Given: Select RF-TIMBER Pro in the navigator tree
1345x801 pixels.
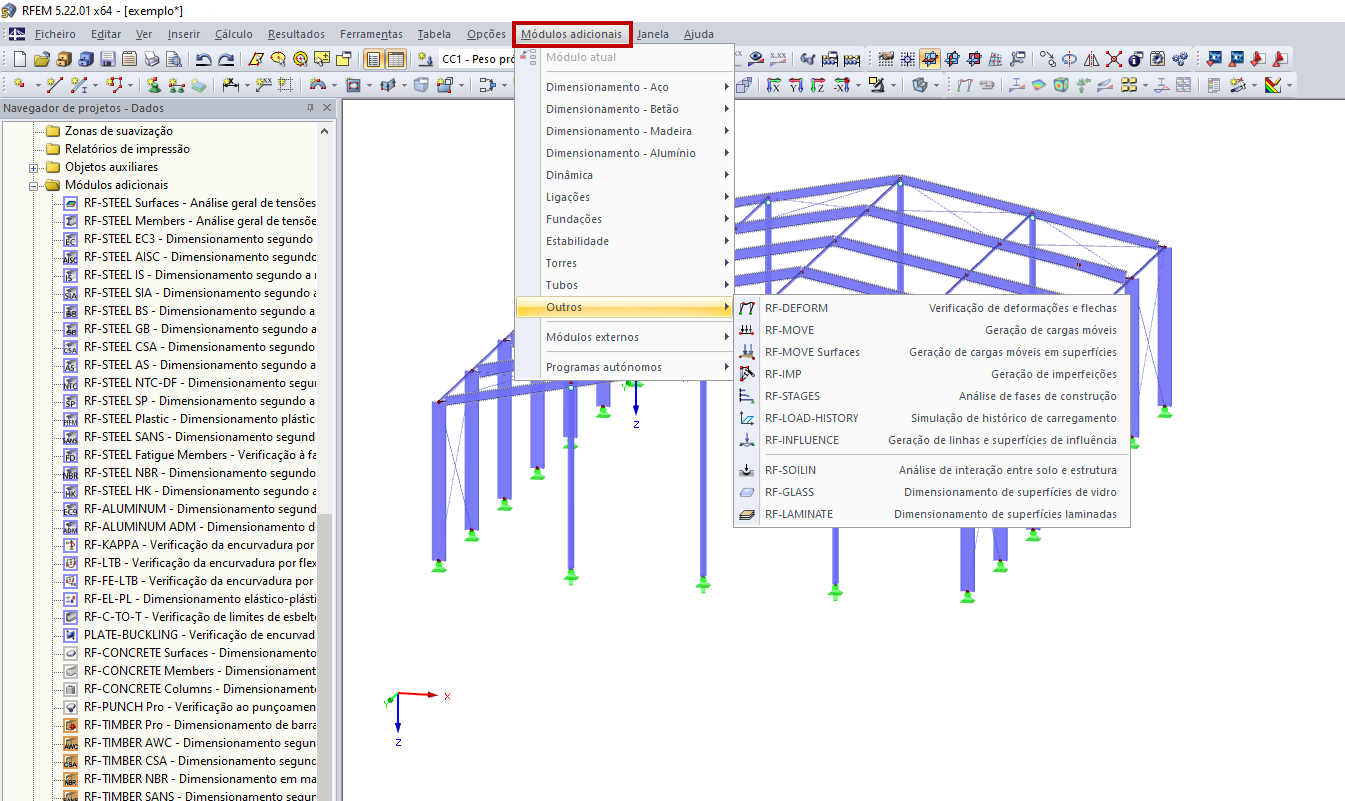Looking at the screenshot, I should (199, 725).
